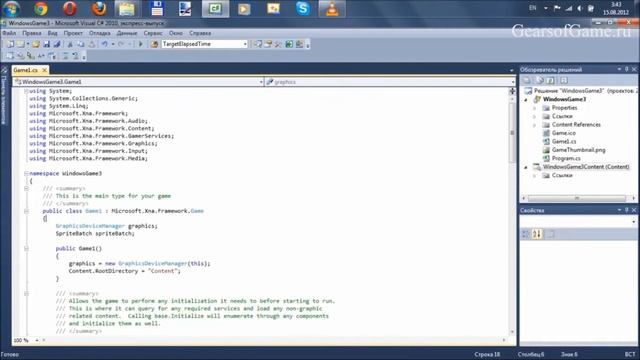Collapse the using directives code block
Screen dimensions: 640x360
tap(26, 91)
